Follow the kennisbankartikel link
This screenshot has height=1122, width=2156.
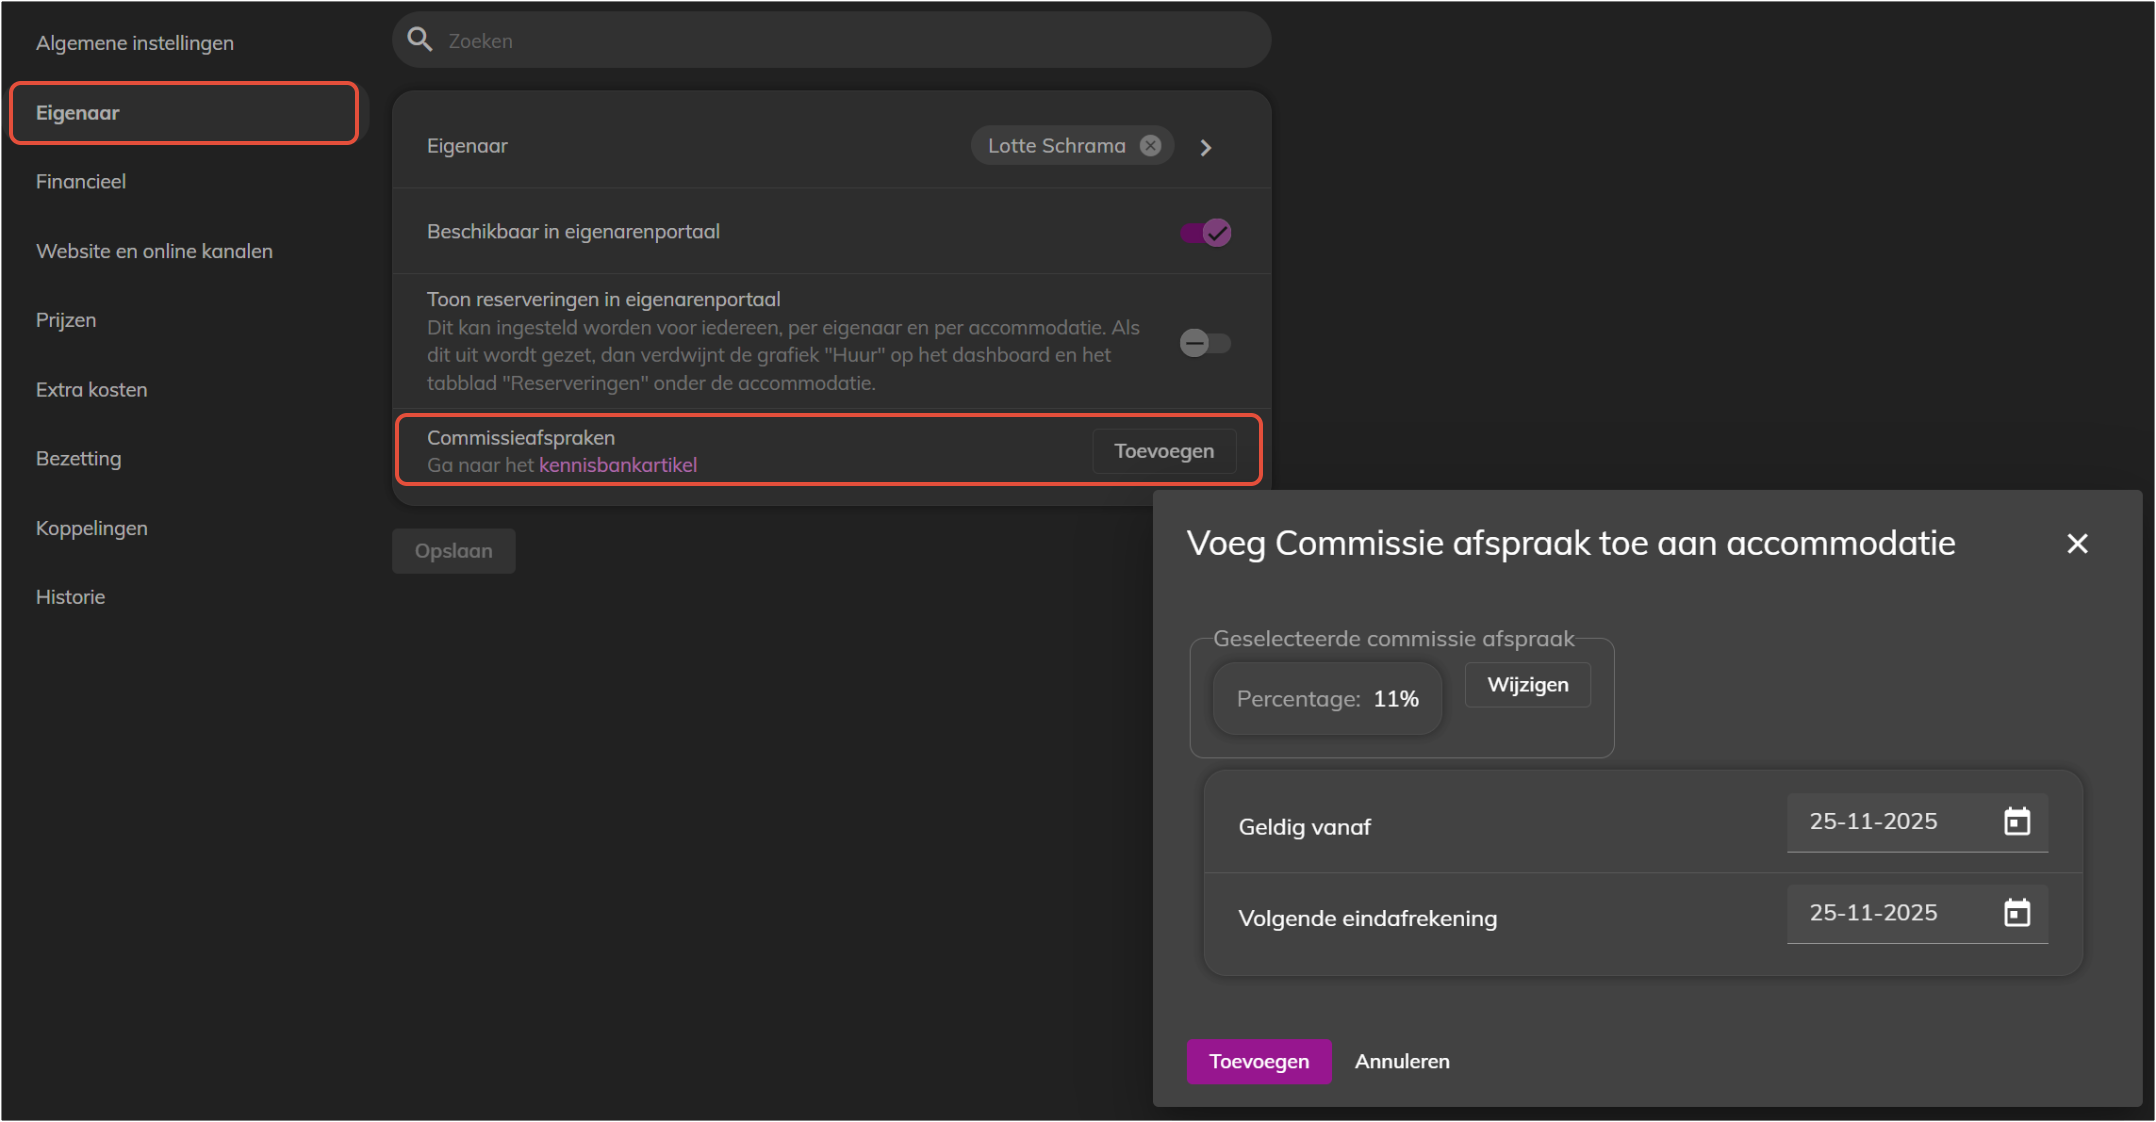[x=617, y=465]
